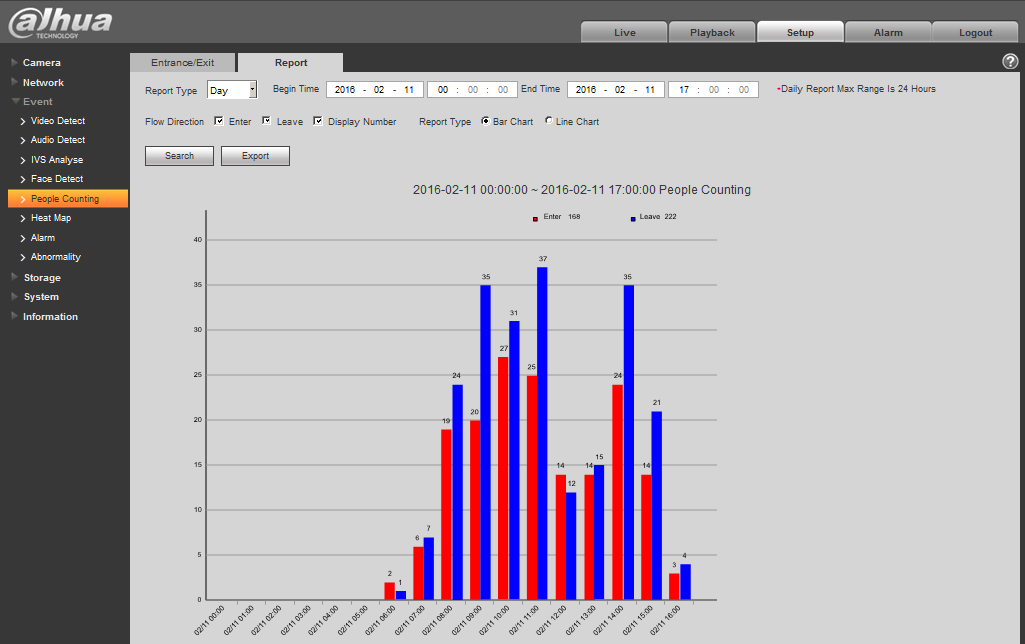Viewport: 1025px width, 644px height.
Task: Select the Line Chart radio button
Action: 548,122
